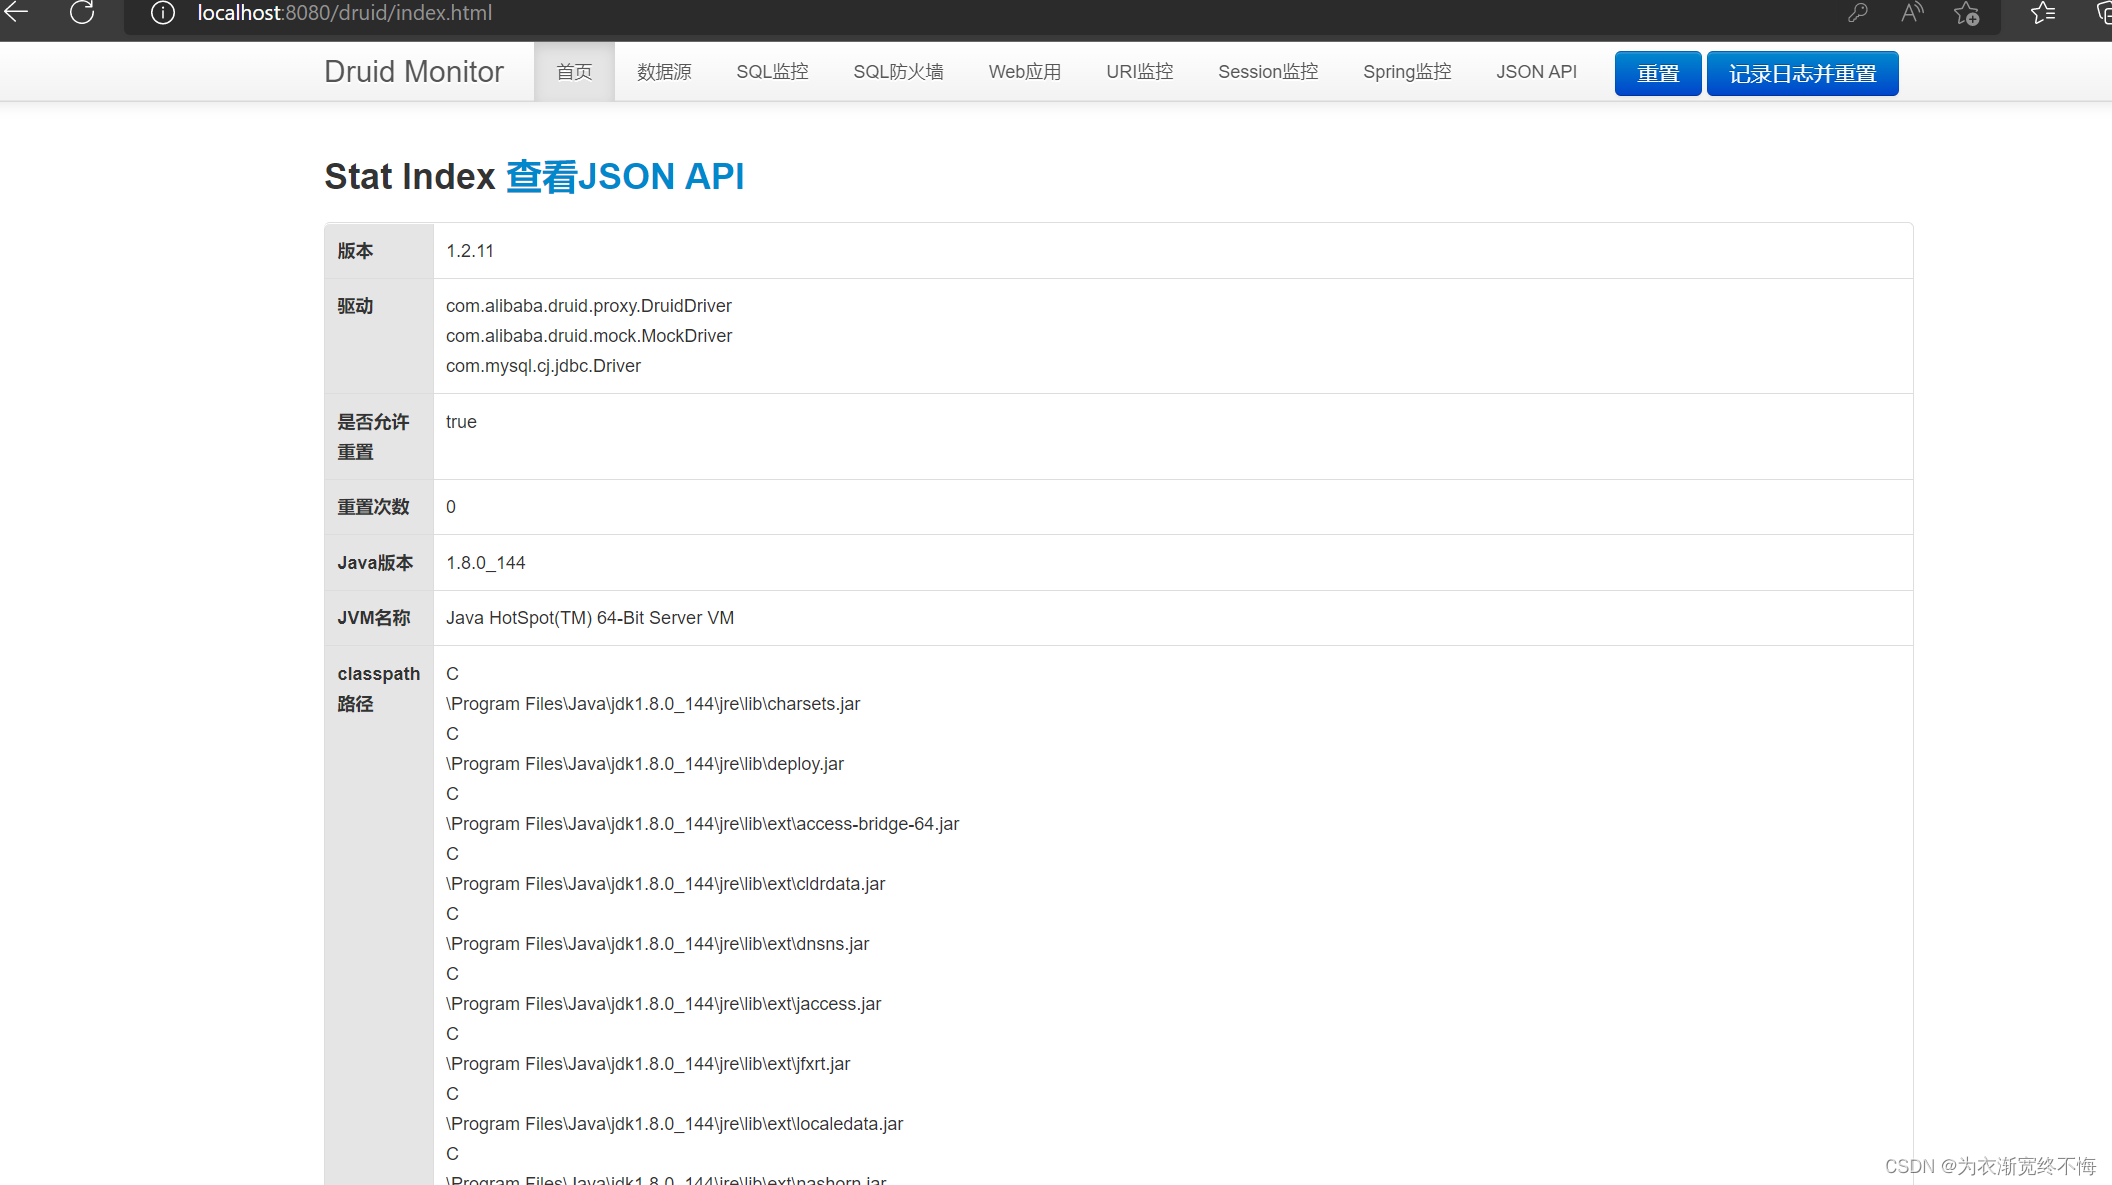Click the password key icon
The width and height of the screenshot is (2112, 1185).
tap(1858, 13)
